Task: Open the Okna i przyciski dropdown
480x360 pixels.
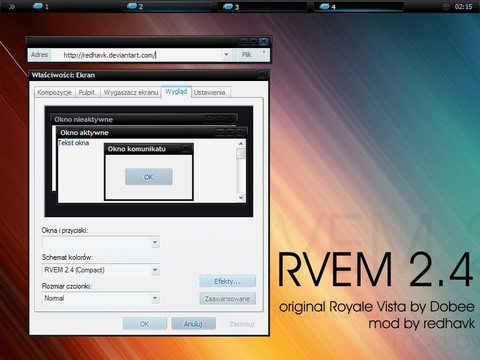Action: (x=100, y=242)
